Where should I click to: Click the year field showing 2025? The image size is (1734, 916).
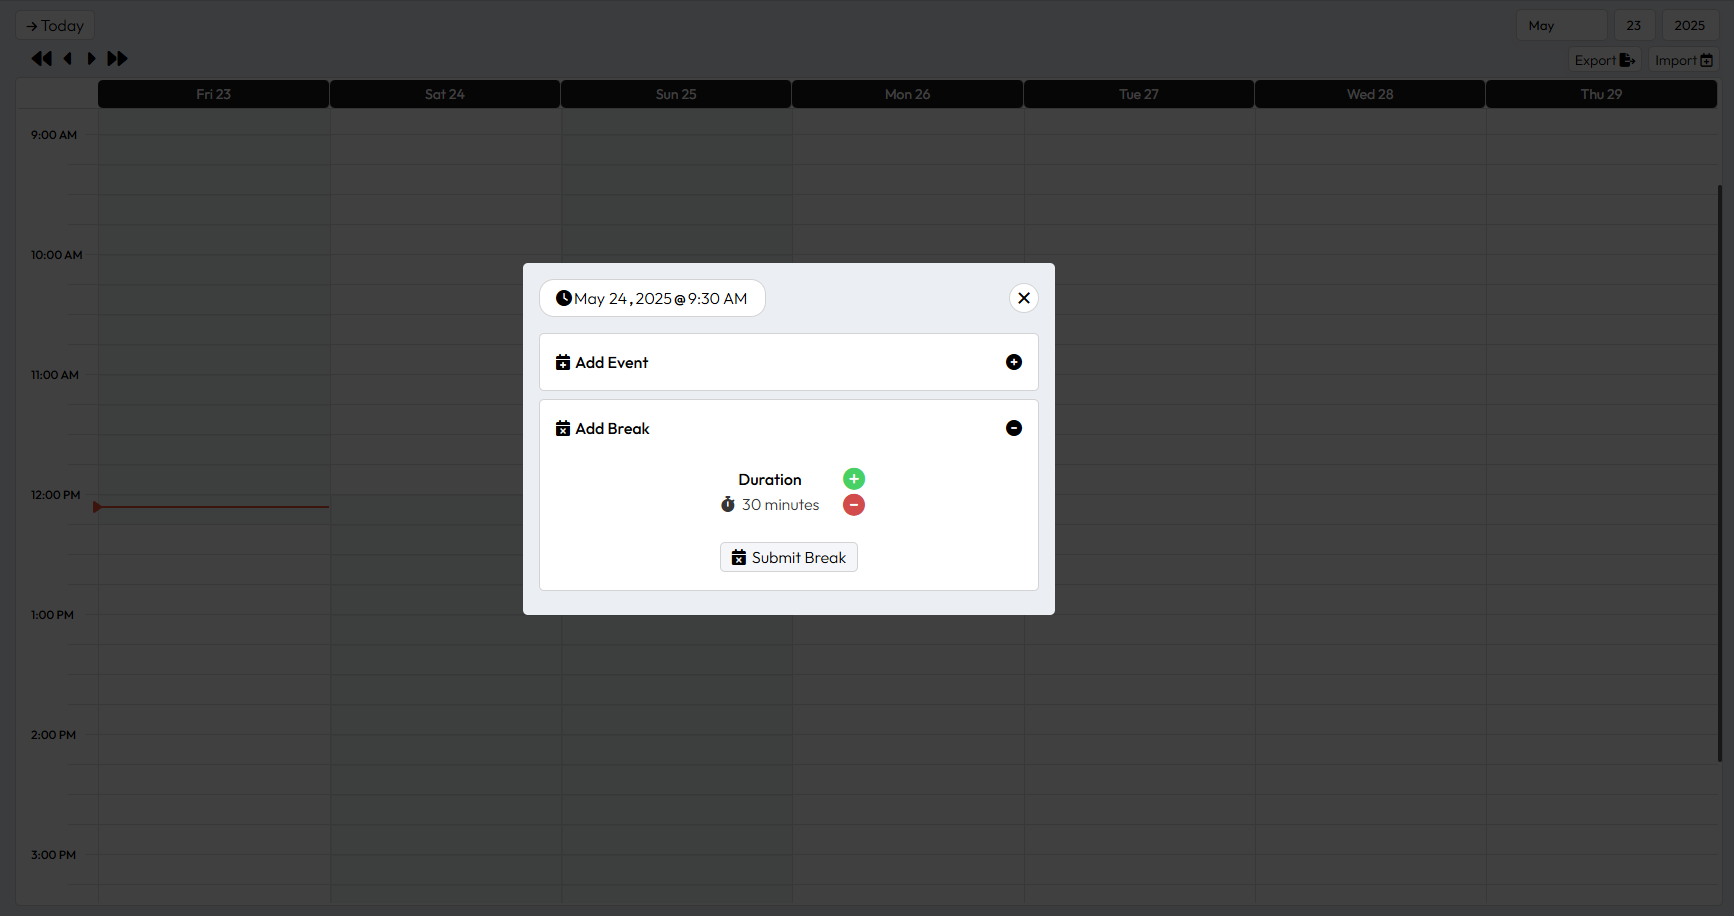pos(1690,25)
